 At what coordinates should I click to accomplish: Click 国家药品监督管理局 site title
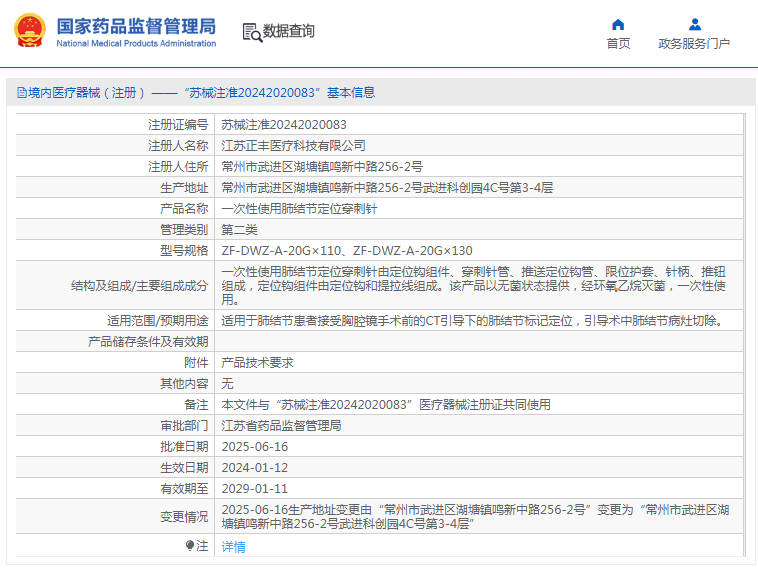[x=136, y=27]
